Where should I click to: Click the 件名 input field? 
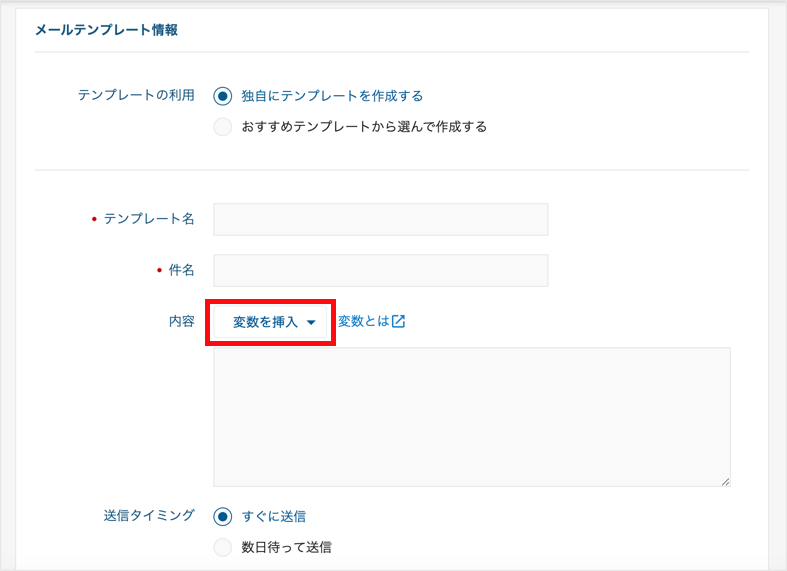380,270
